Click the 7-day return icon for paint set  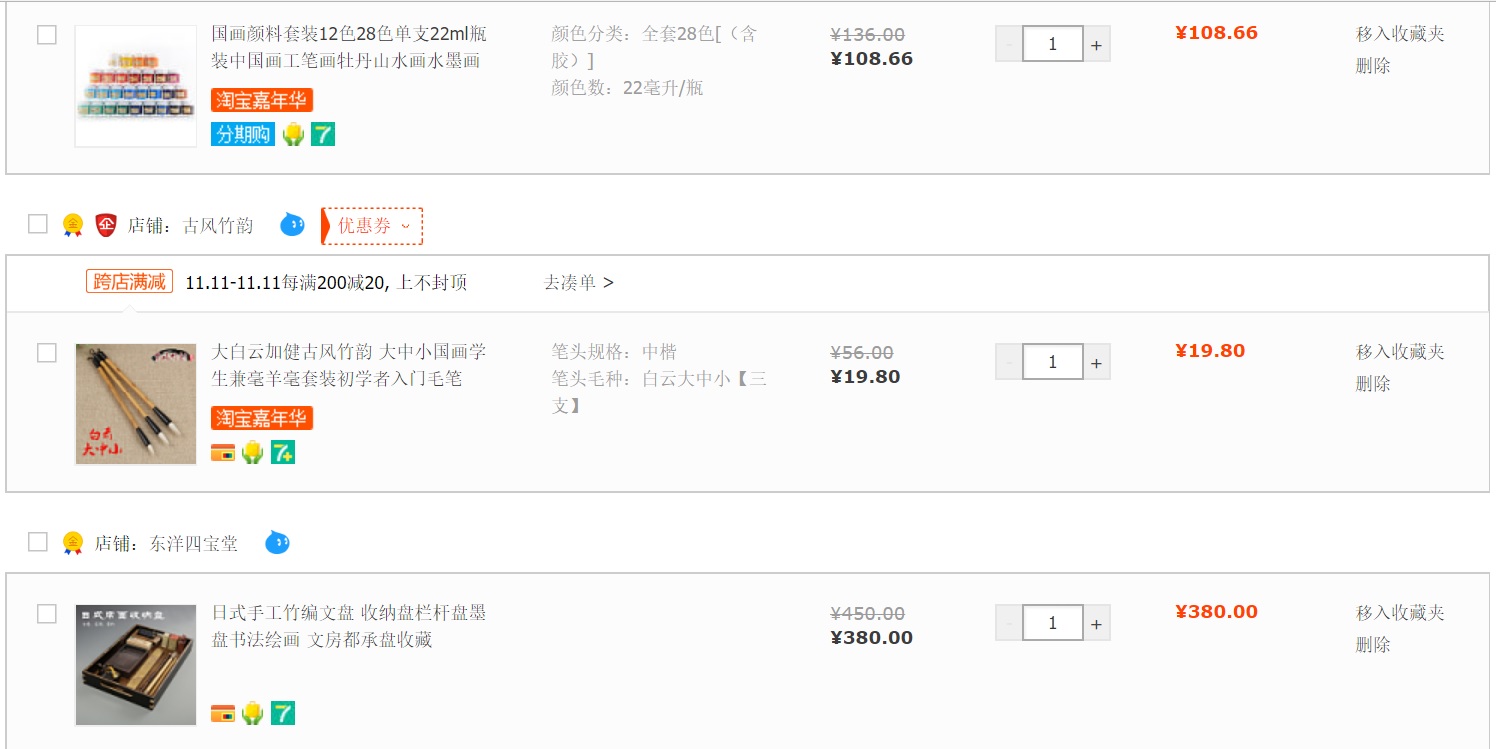click(323, 134)
